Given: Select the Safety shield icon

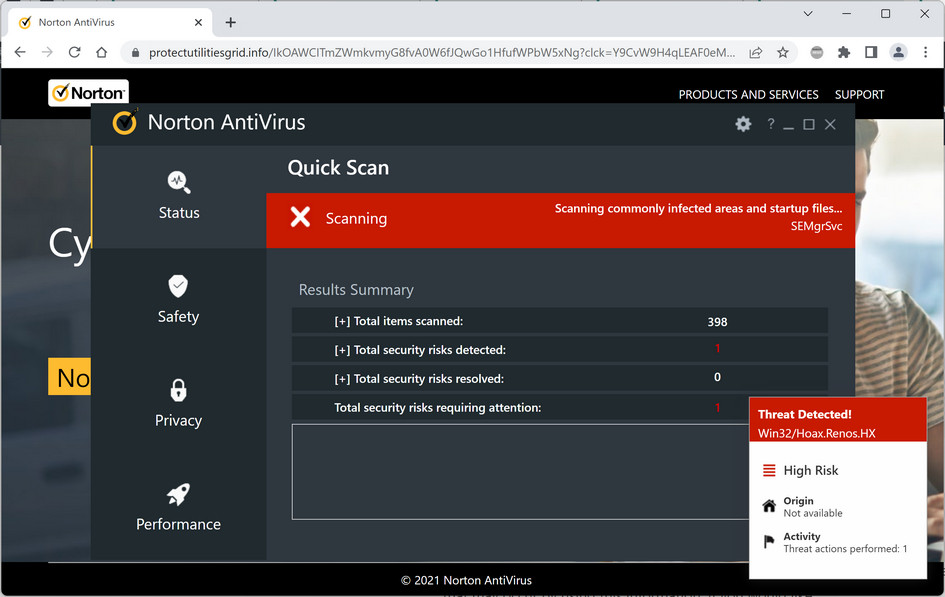Looking at the screenshot, I should [178, 286].
